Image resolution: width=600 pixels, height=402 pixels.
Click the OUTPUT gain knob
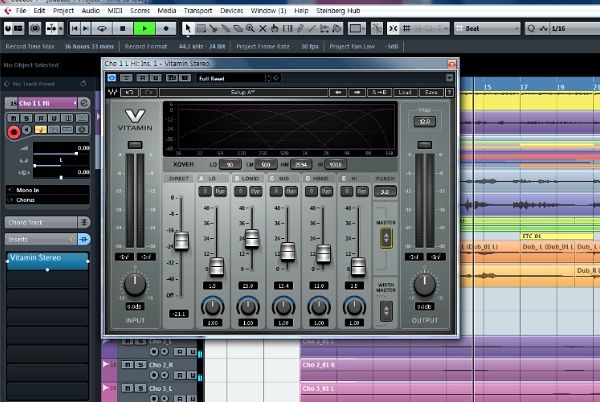pyautogui.click(x=425, y=285)
